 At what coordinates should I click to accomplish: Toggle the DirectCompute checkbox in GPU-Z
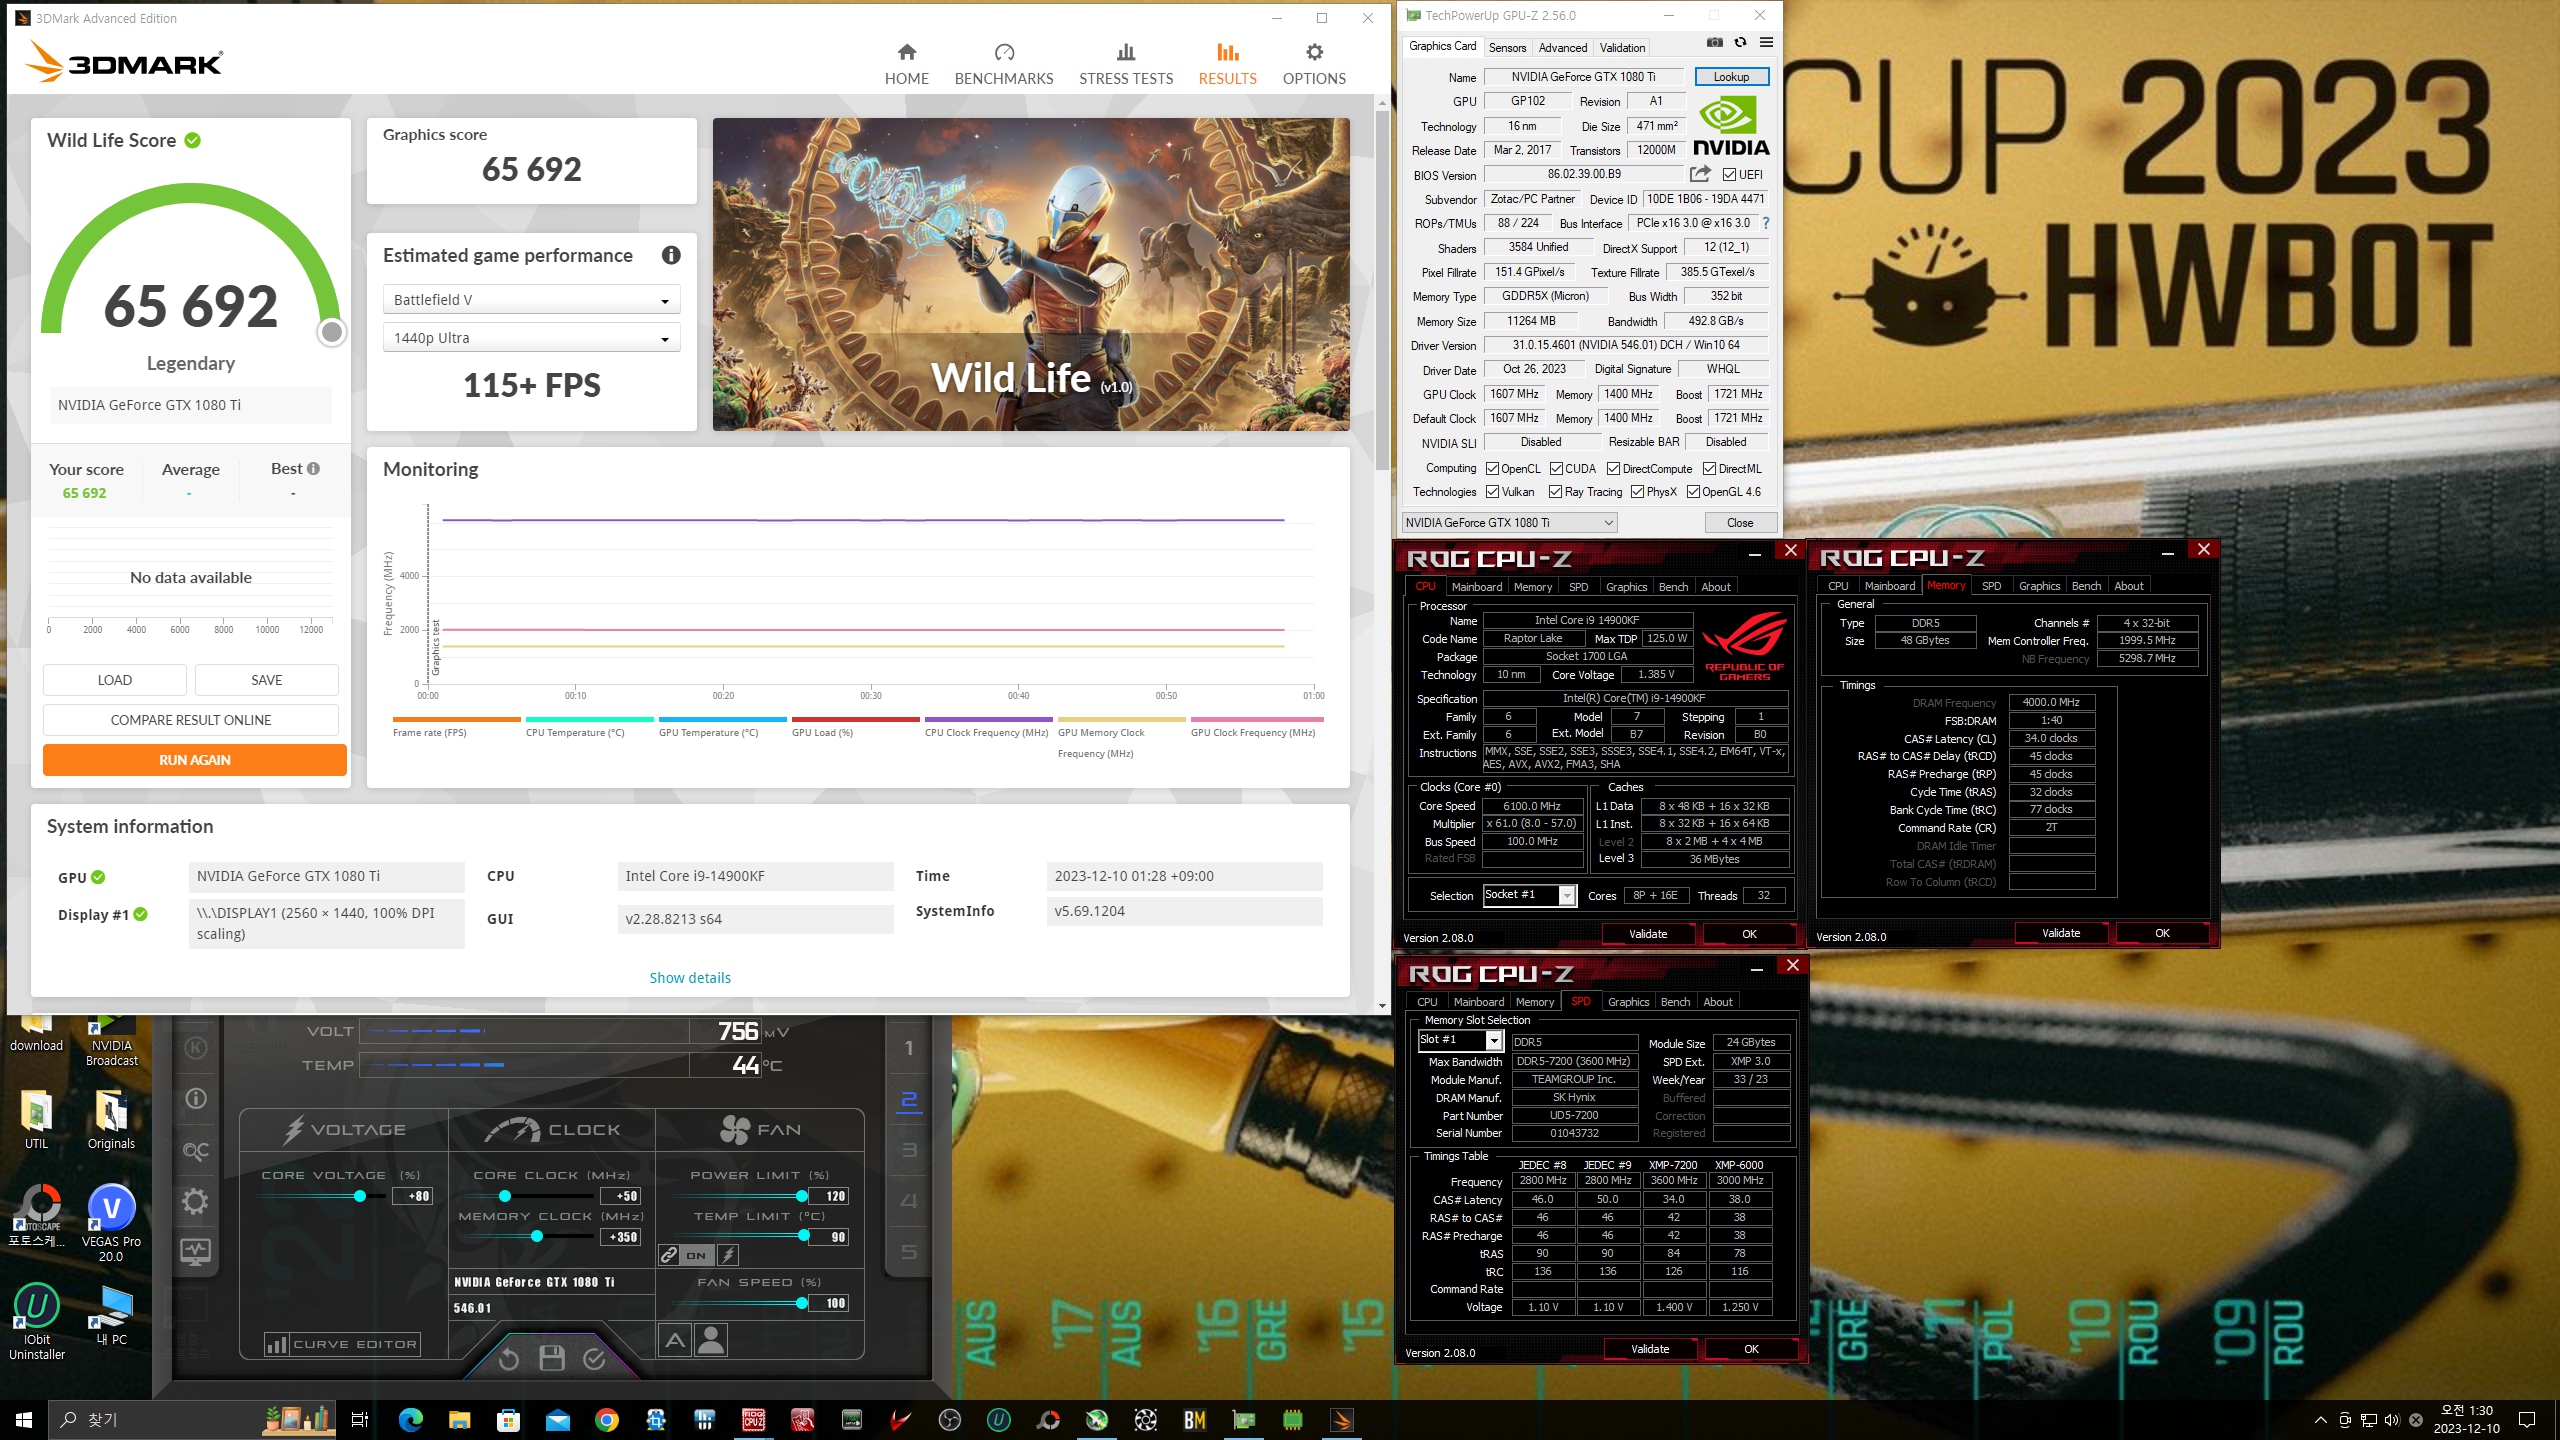coord(1613,469)
